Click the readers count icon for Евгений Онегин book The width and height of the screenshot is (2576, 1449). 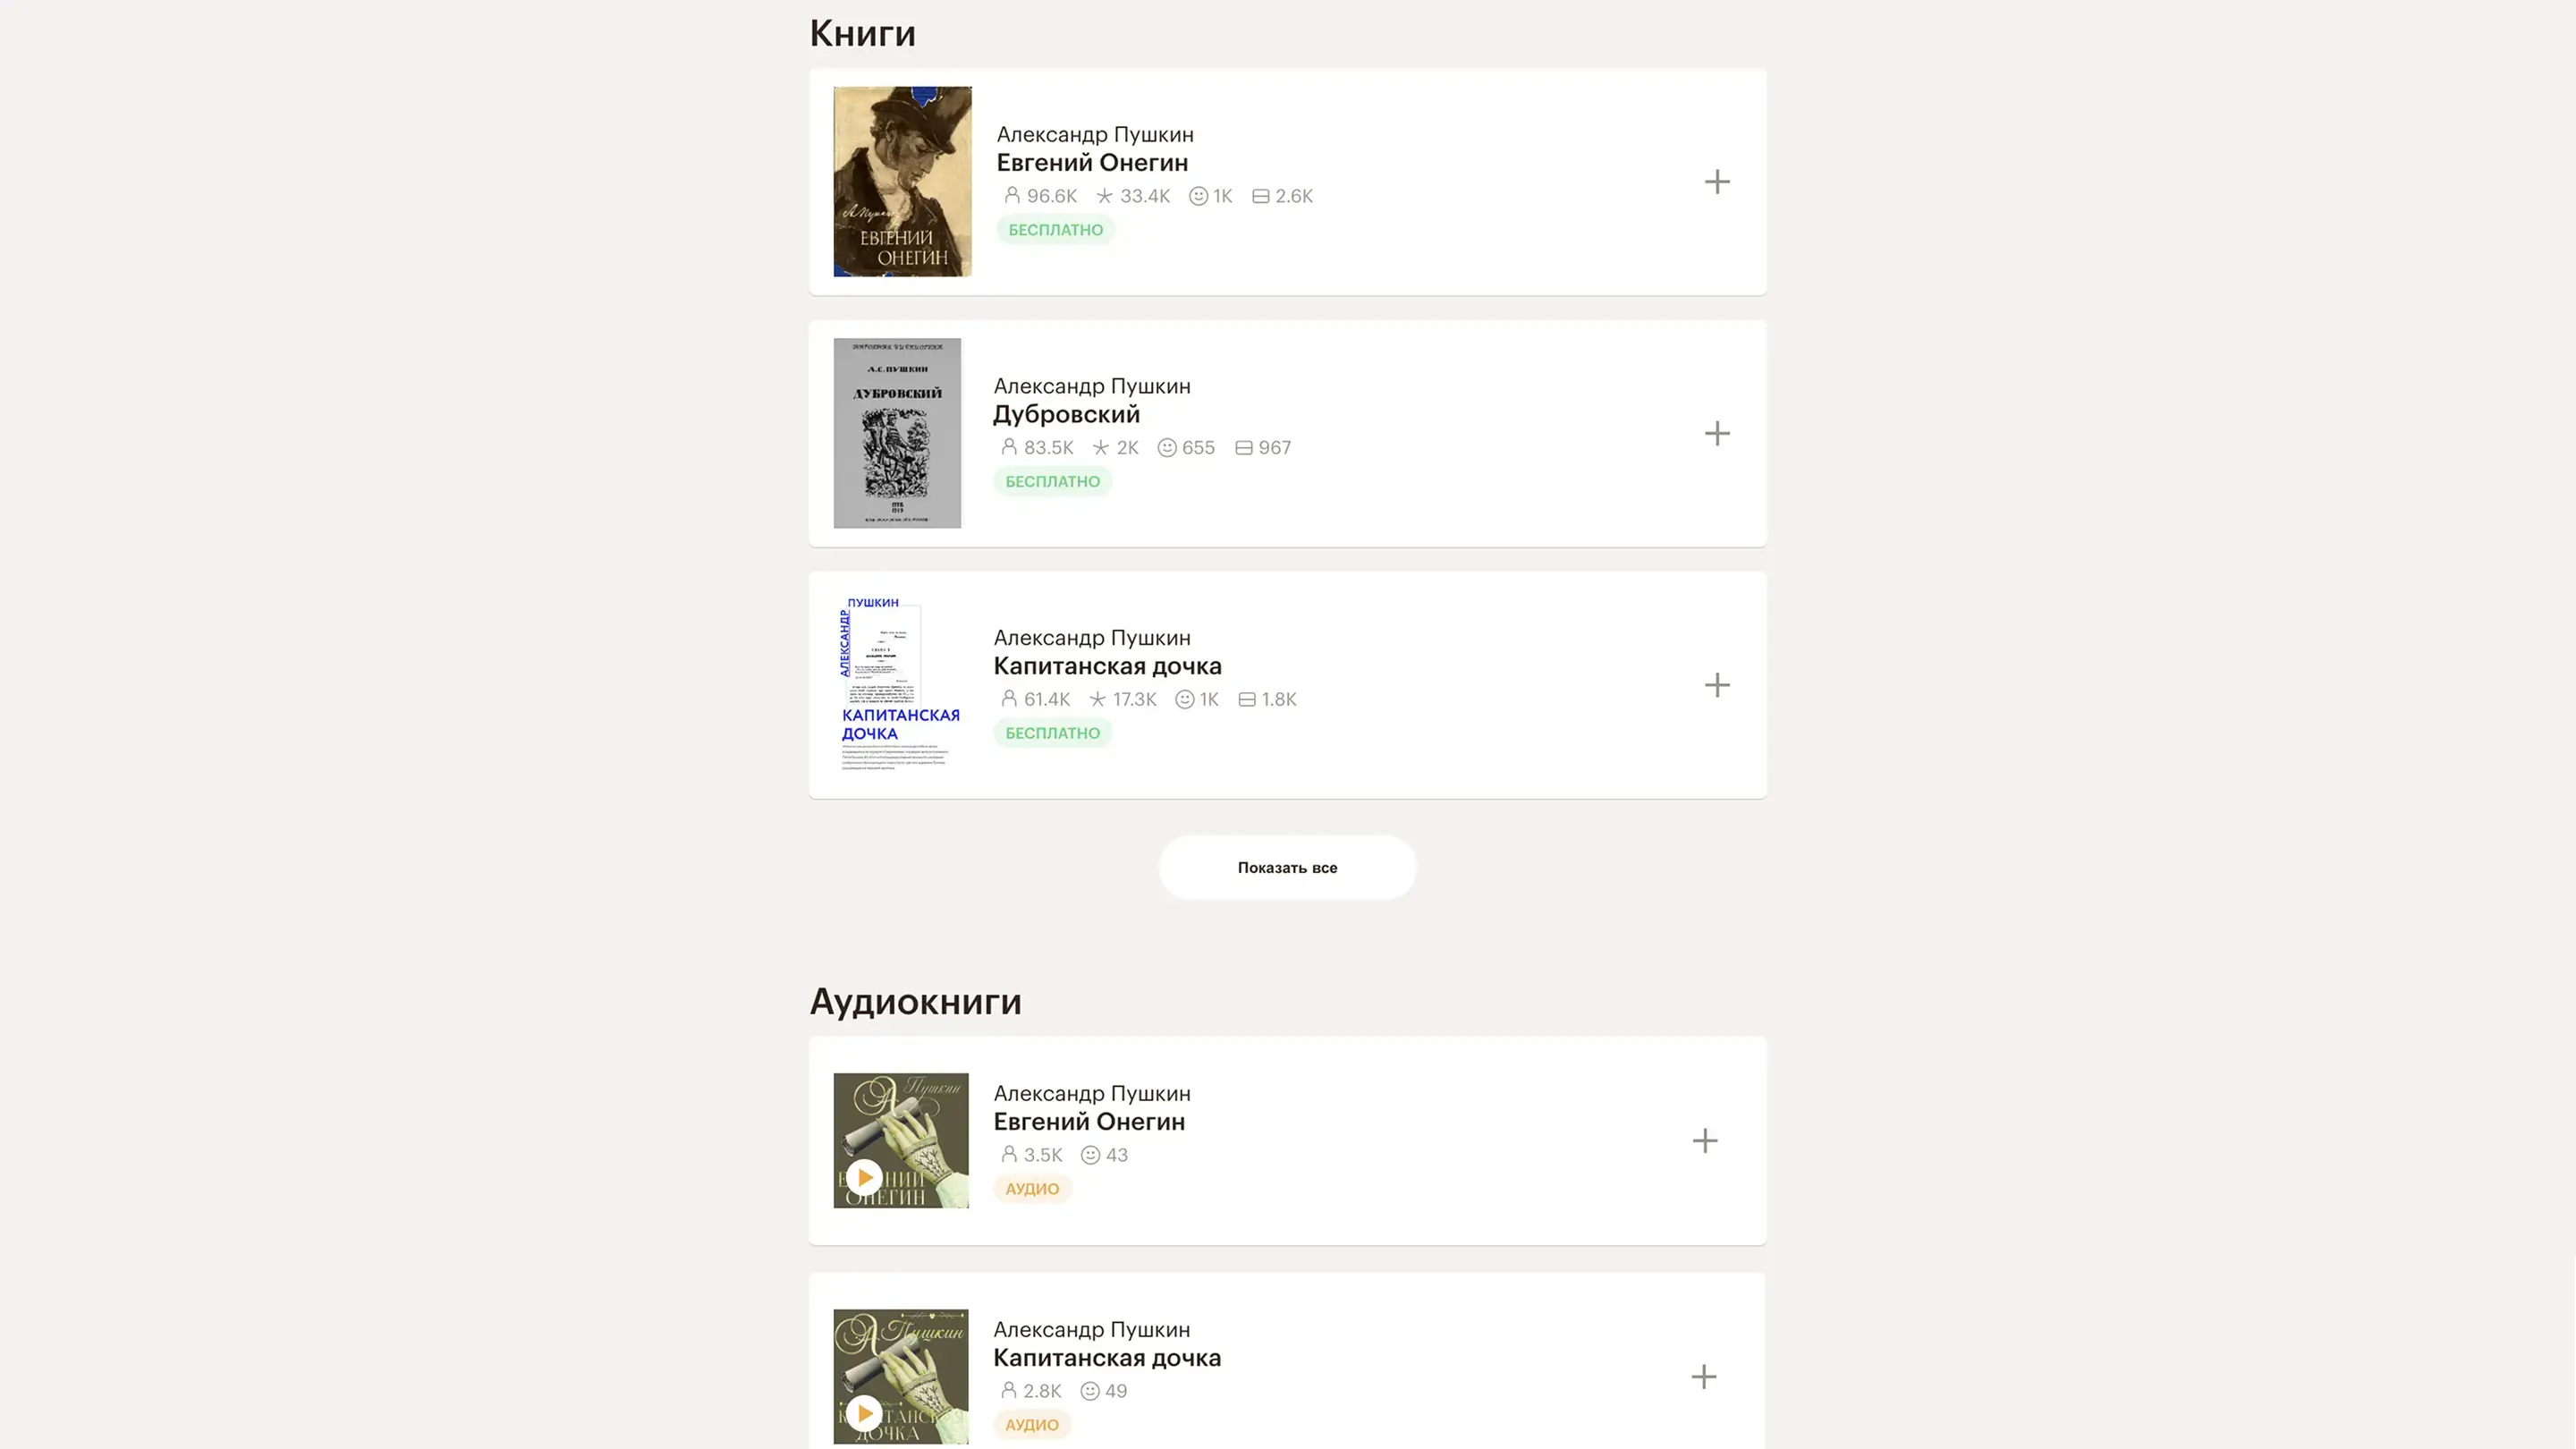(1012, 196)
